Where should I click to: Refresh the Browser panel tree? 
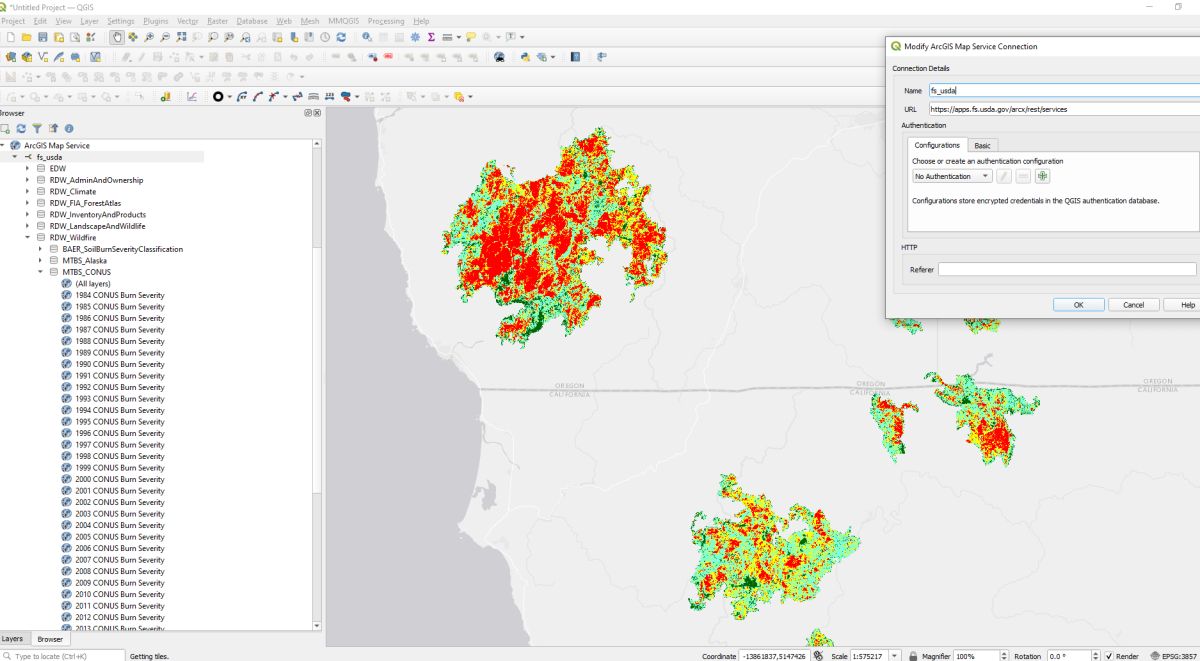[x=21, y=128]
